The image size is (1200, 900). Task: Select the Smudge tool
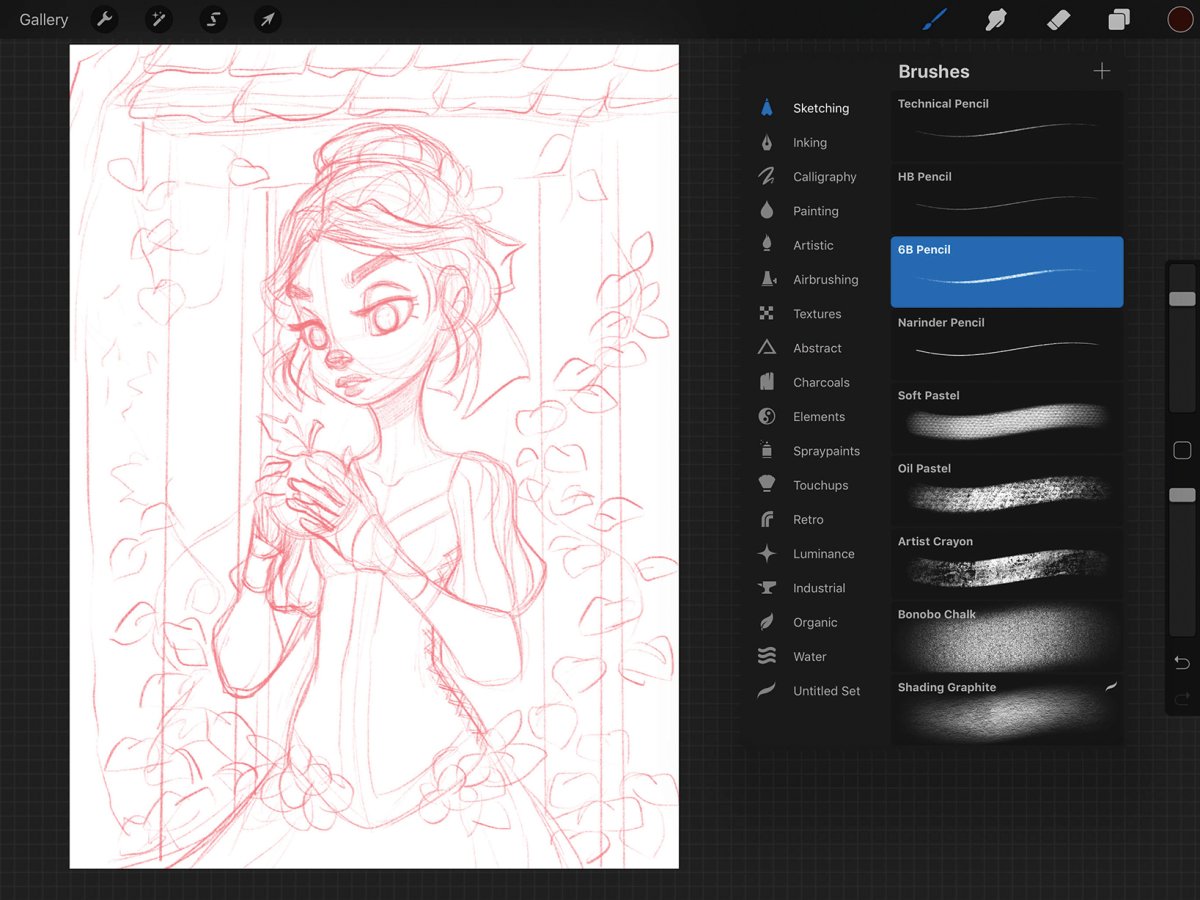point(996,19)
